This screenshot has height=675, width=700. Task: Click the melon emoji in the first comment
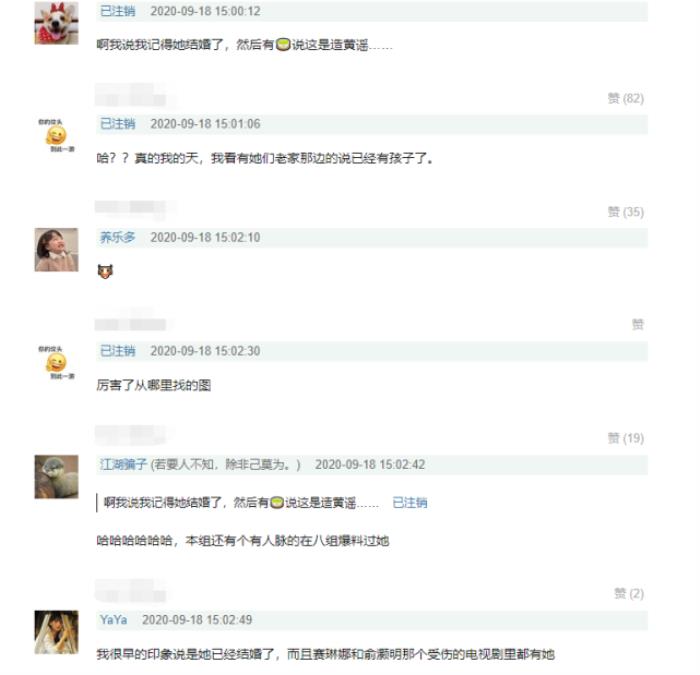tap(283, 45)
